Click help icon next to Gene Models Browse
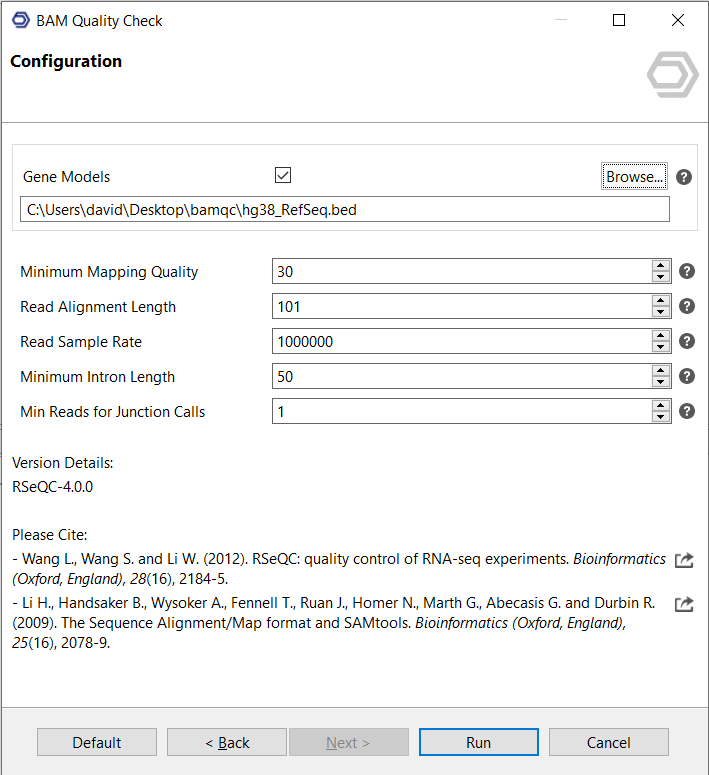The height and width of the screenshot is (775, 709). (684, 177)
